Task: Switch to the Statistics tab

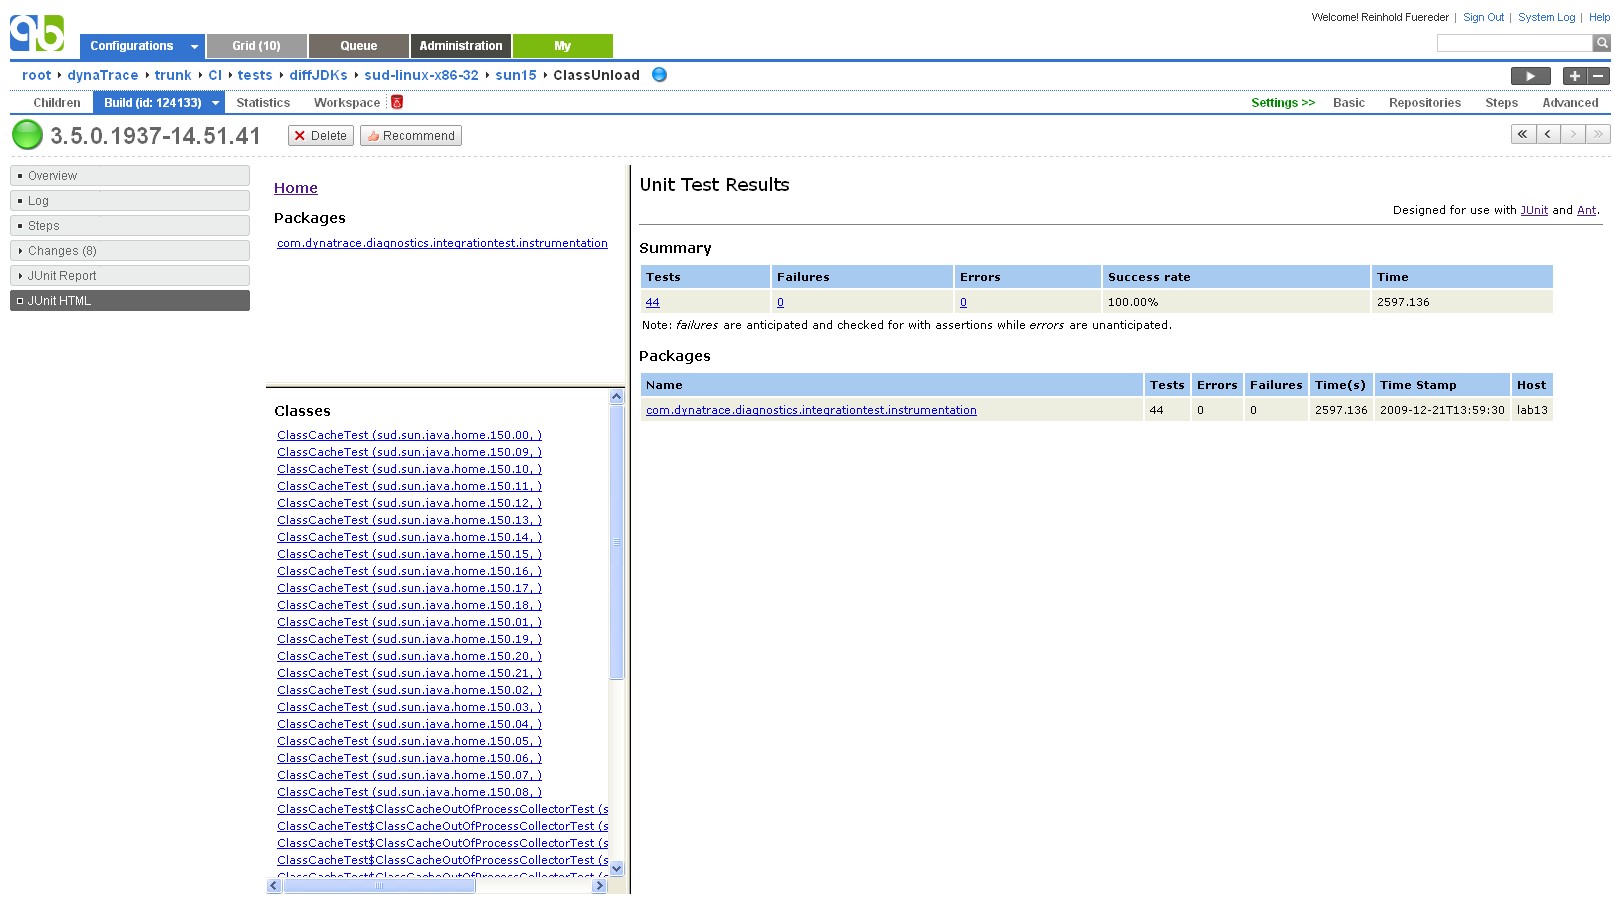Action: pos(263,103)
